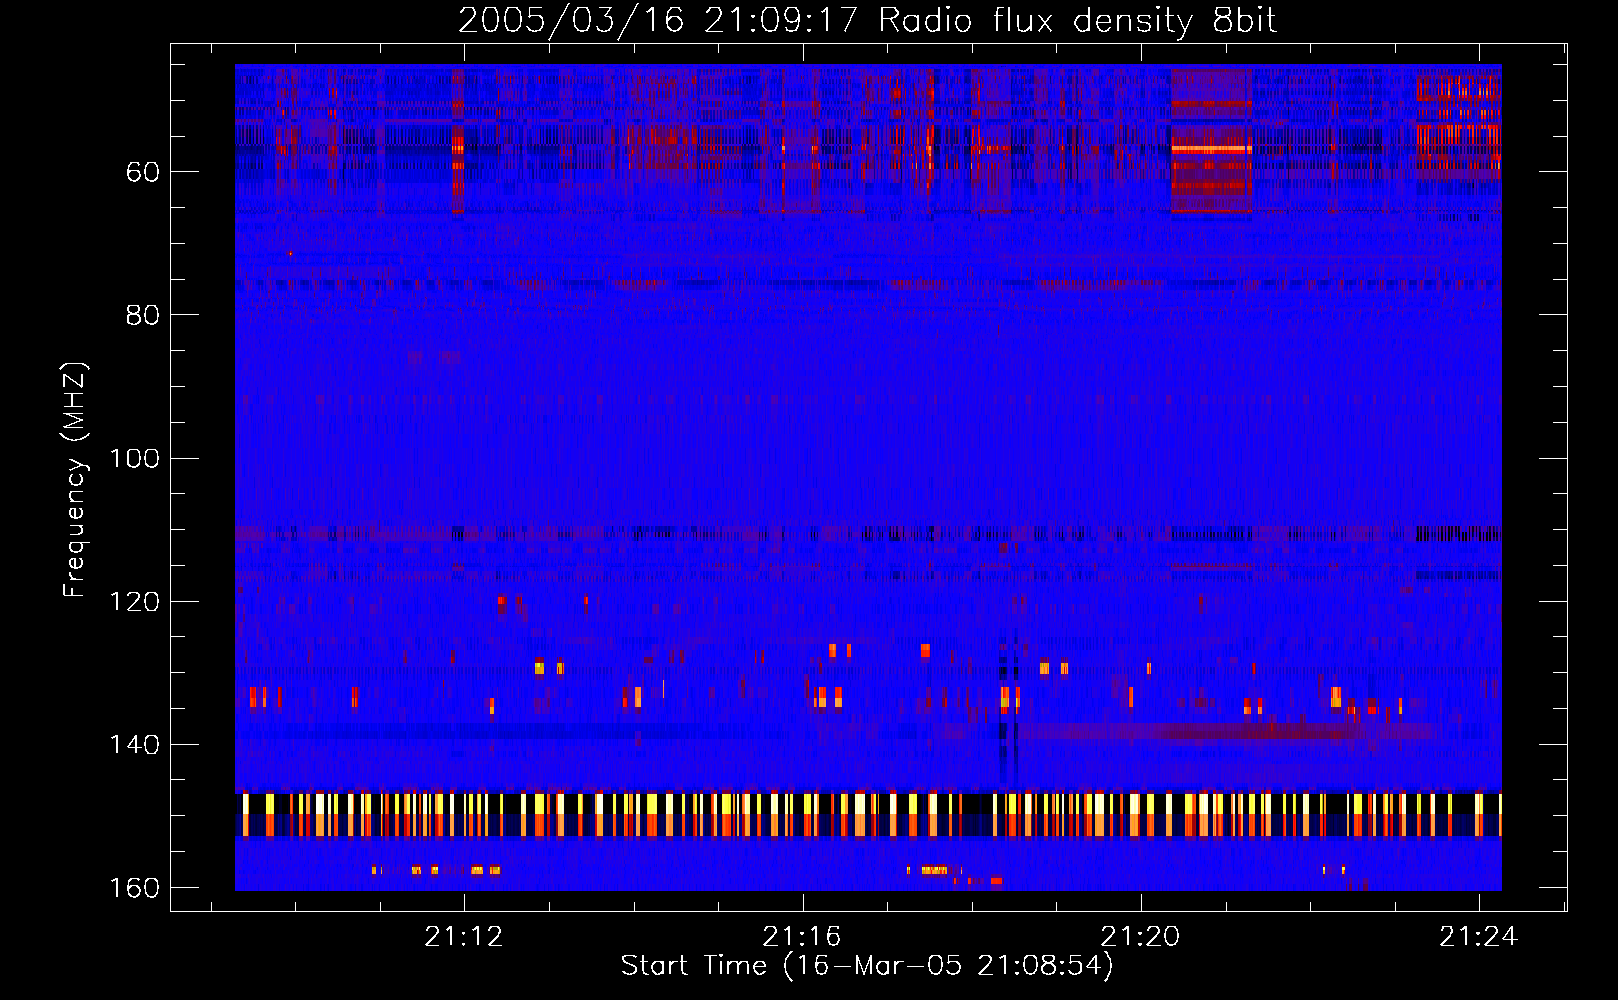
Task: Click the '80' frequency tick label
Action: pyautogui.click(x=143, y=315)
